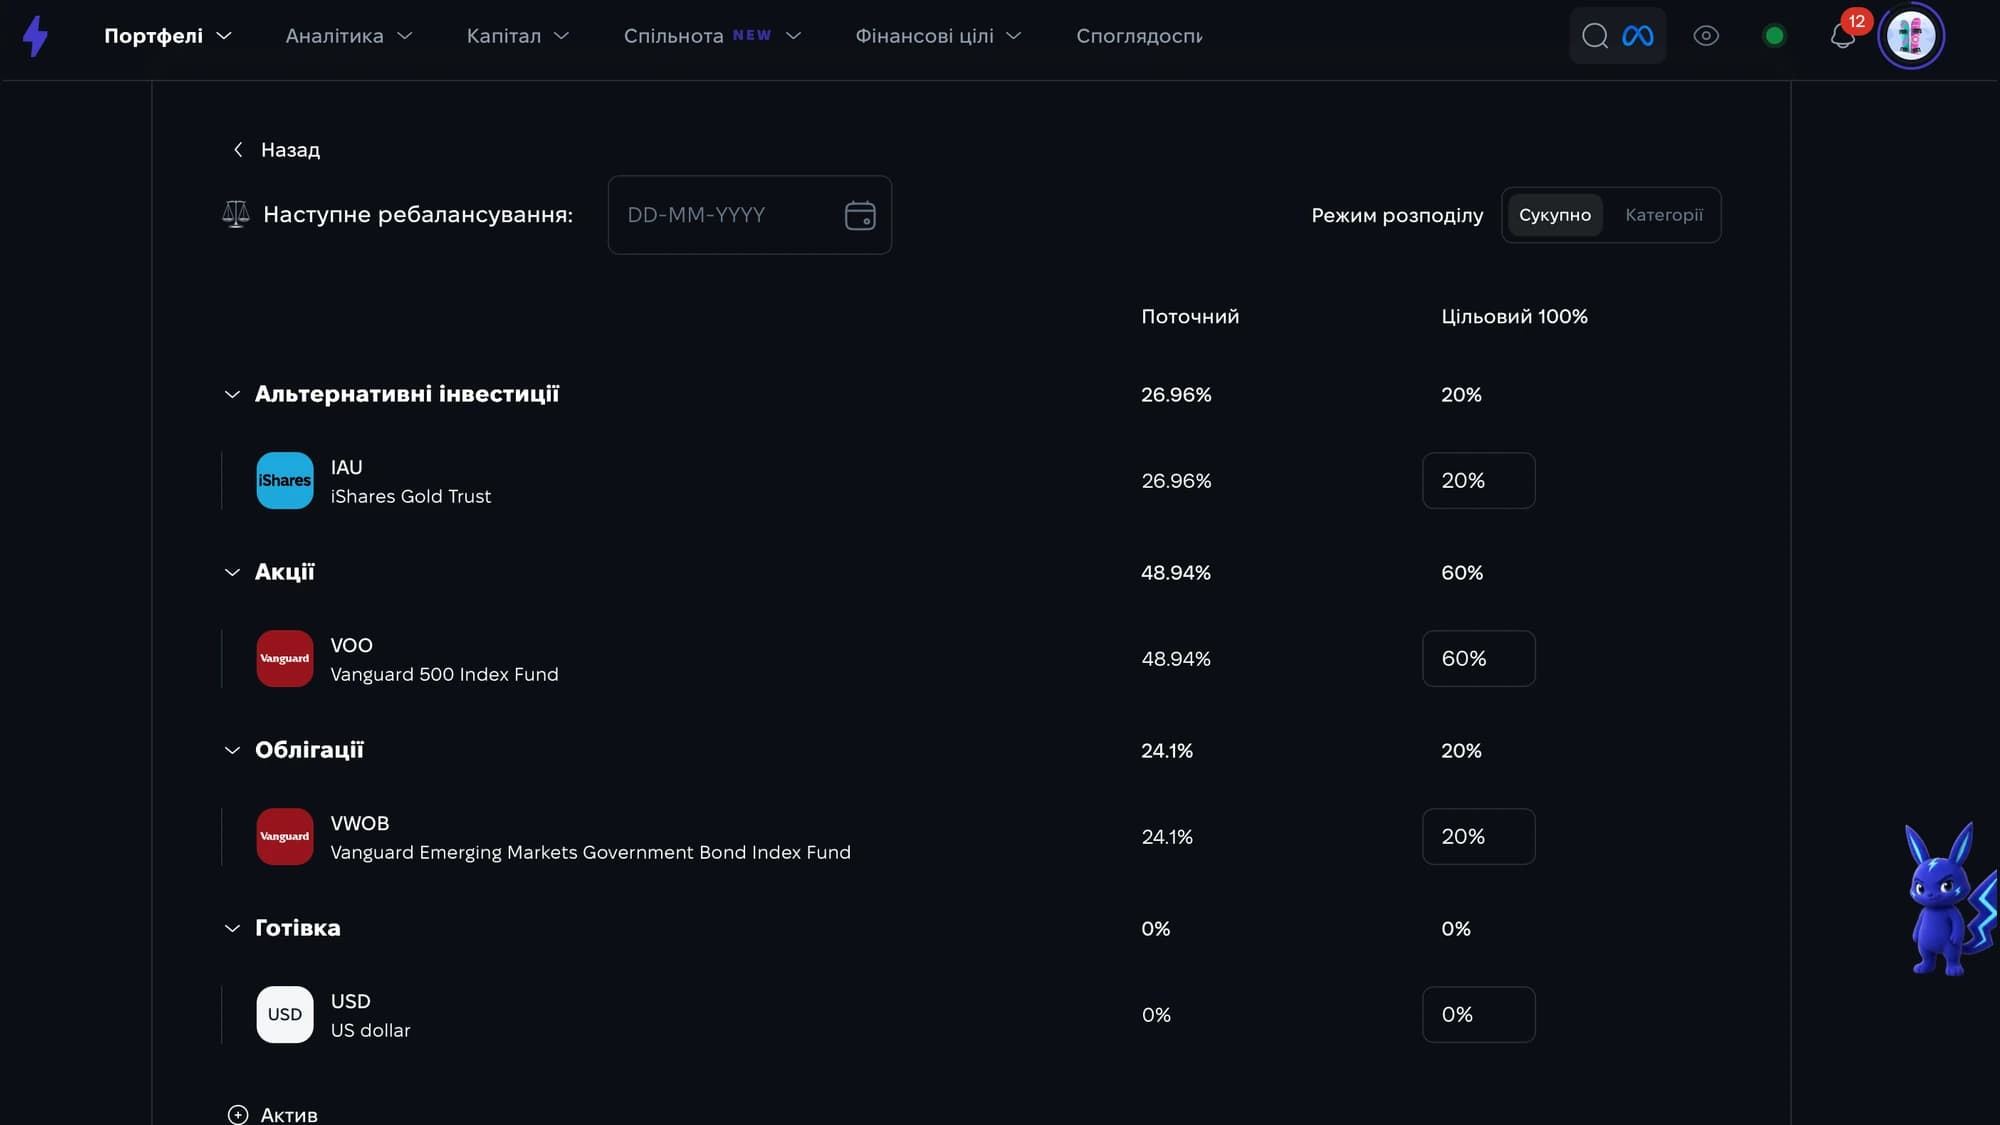Open the Аналітика dropdown menu
2000x1125 pixels.
click(x=349, y=36)
